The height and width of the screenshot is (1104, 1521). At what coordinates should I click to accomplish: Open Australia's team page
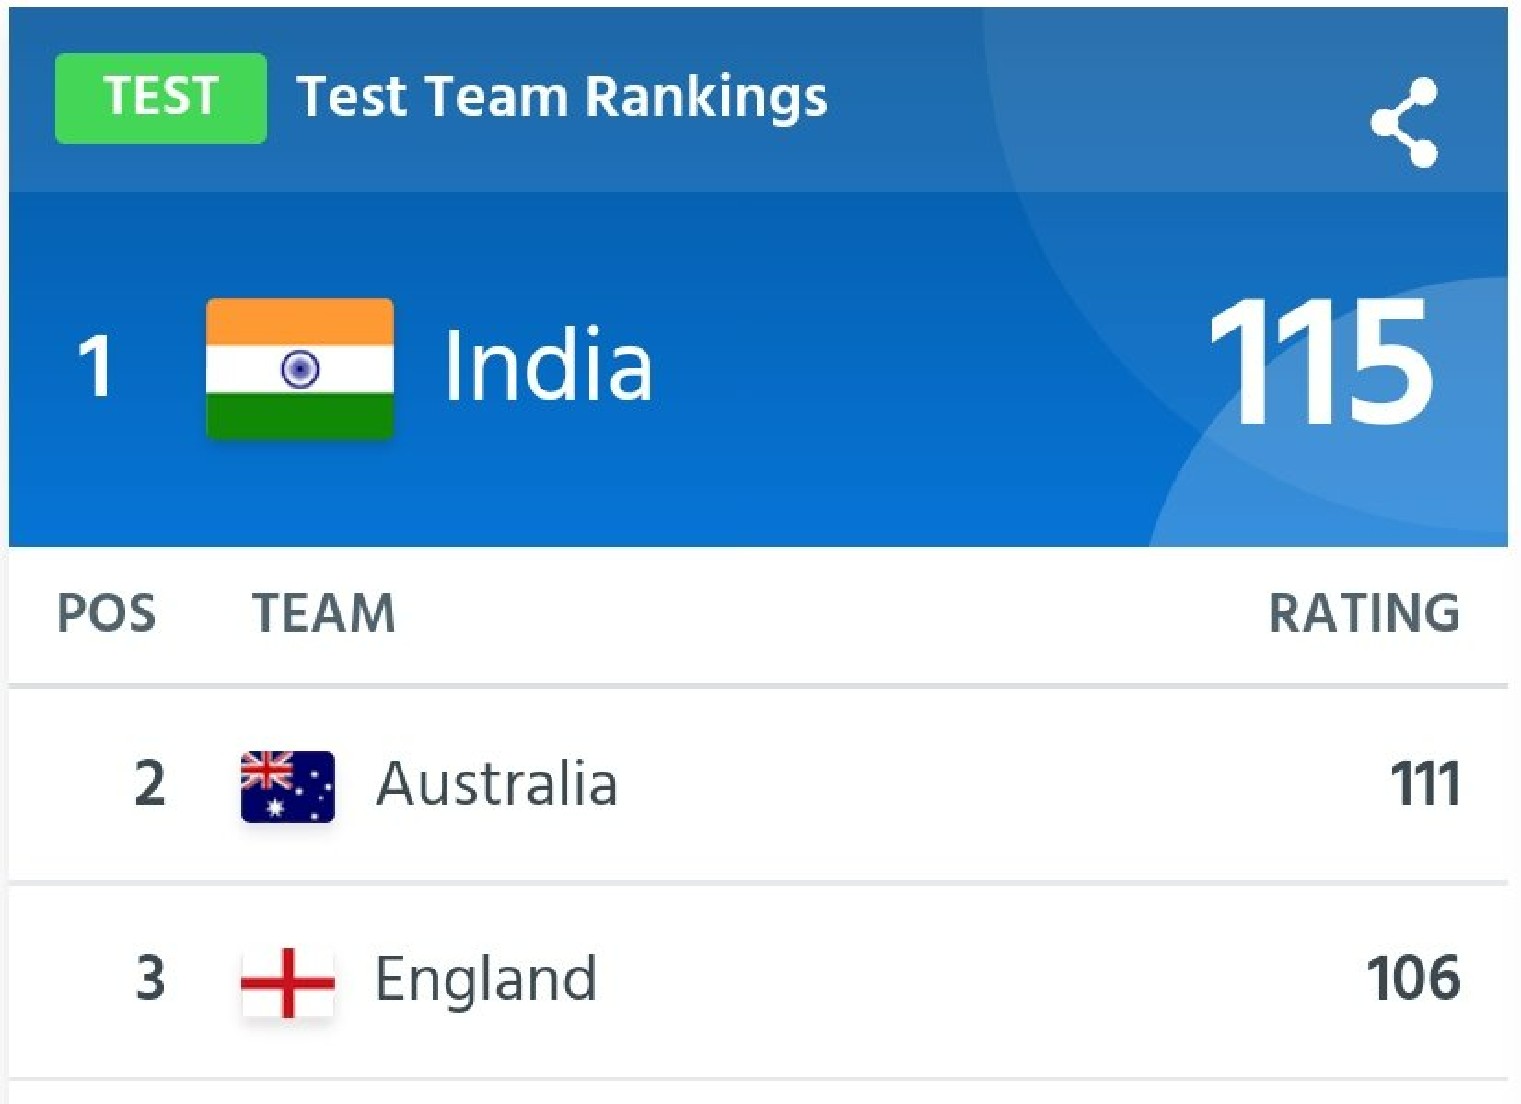tap(497, 786)
